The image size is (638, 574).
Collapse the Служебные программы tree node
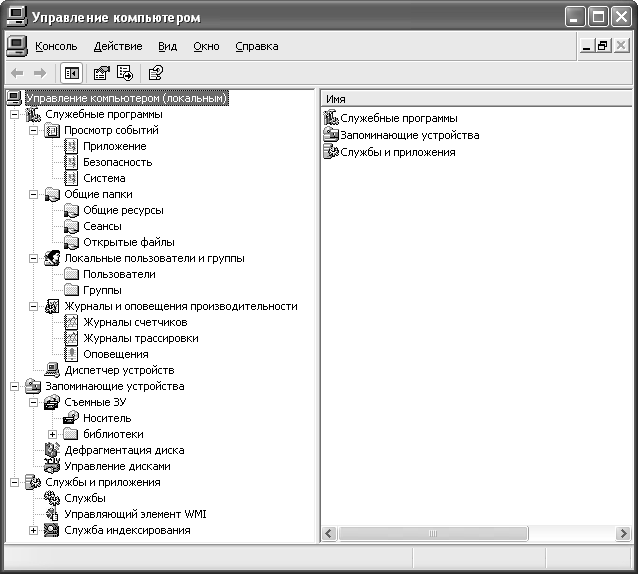point(14,115)
